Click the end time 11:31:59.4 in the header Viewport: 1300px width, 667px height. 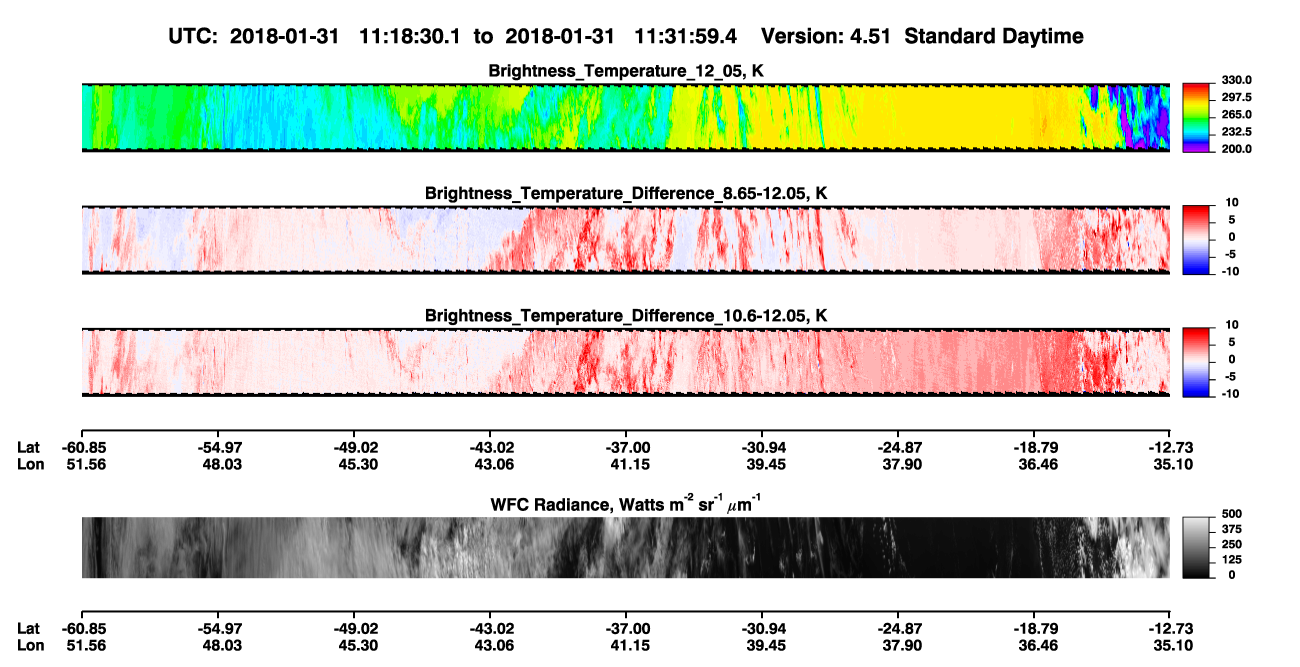click(686, 37)
